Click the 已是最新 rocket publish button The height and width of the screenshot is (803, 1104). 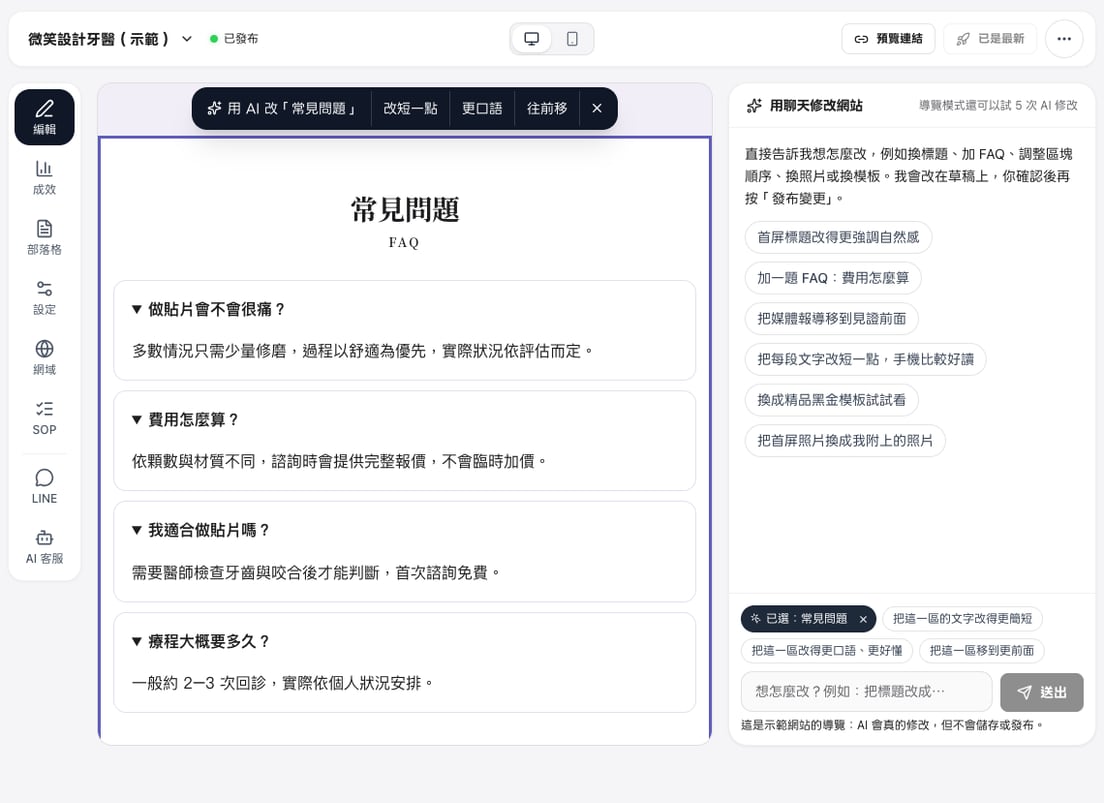[990, 39]
